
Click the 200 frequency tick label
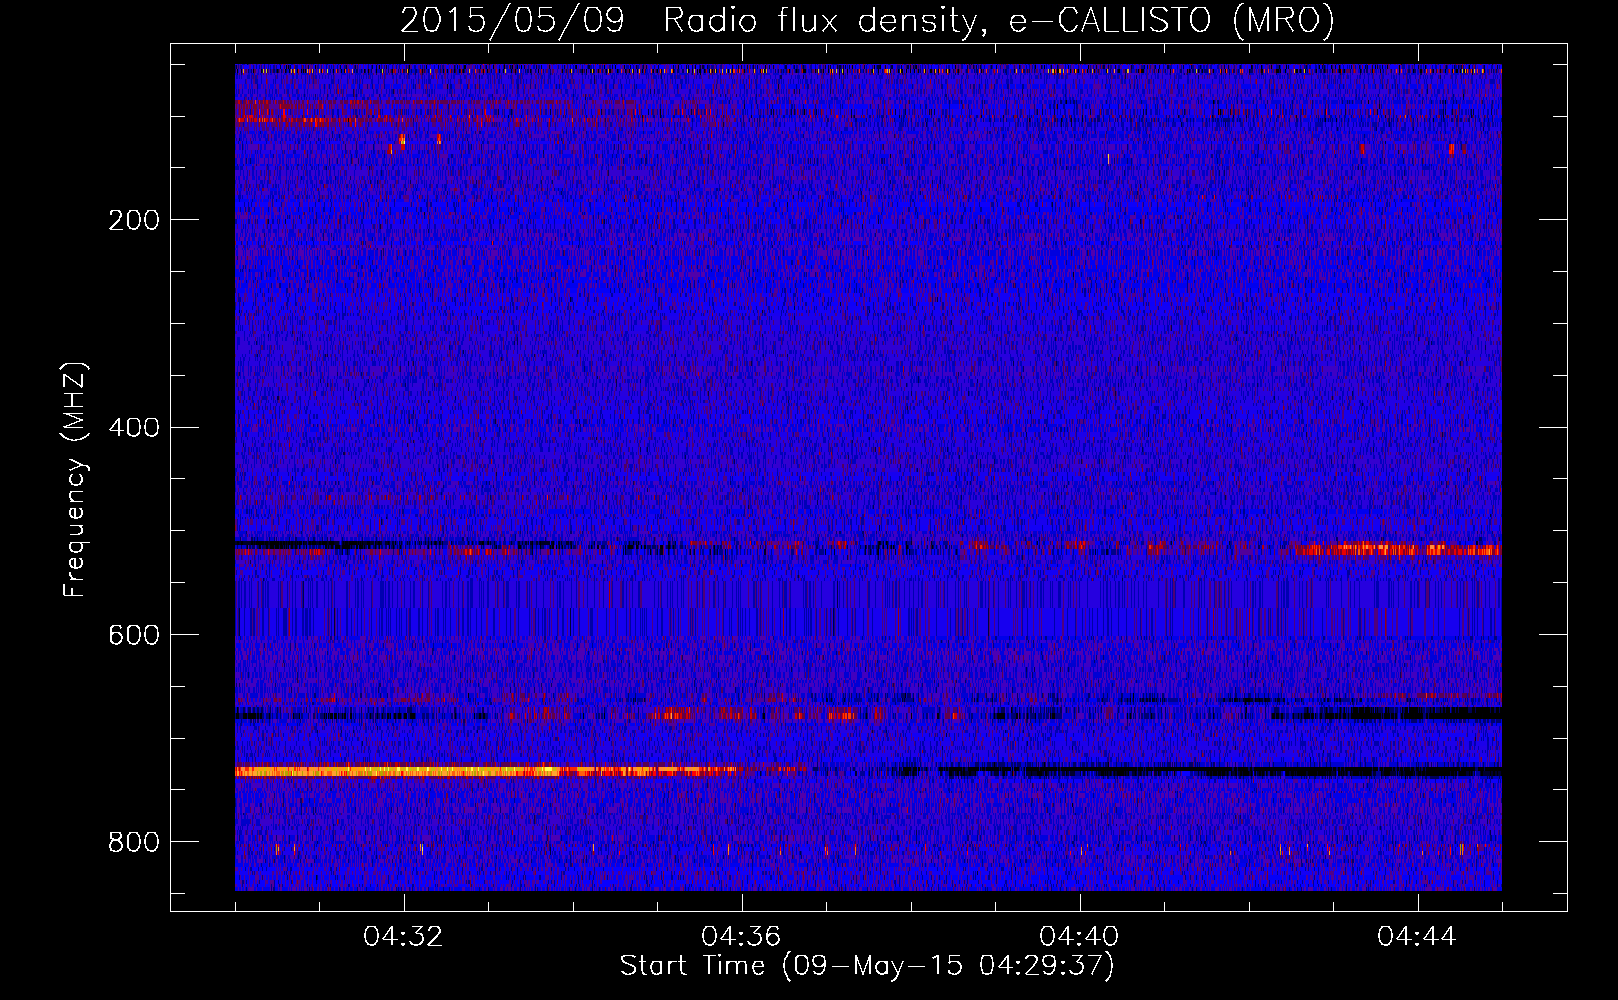click(134, 220)
